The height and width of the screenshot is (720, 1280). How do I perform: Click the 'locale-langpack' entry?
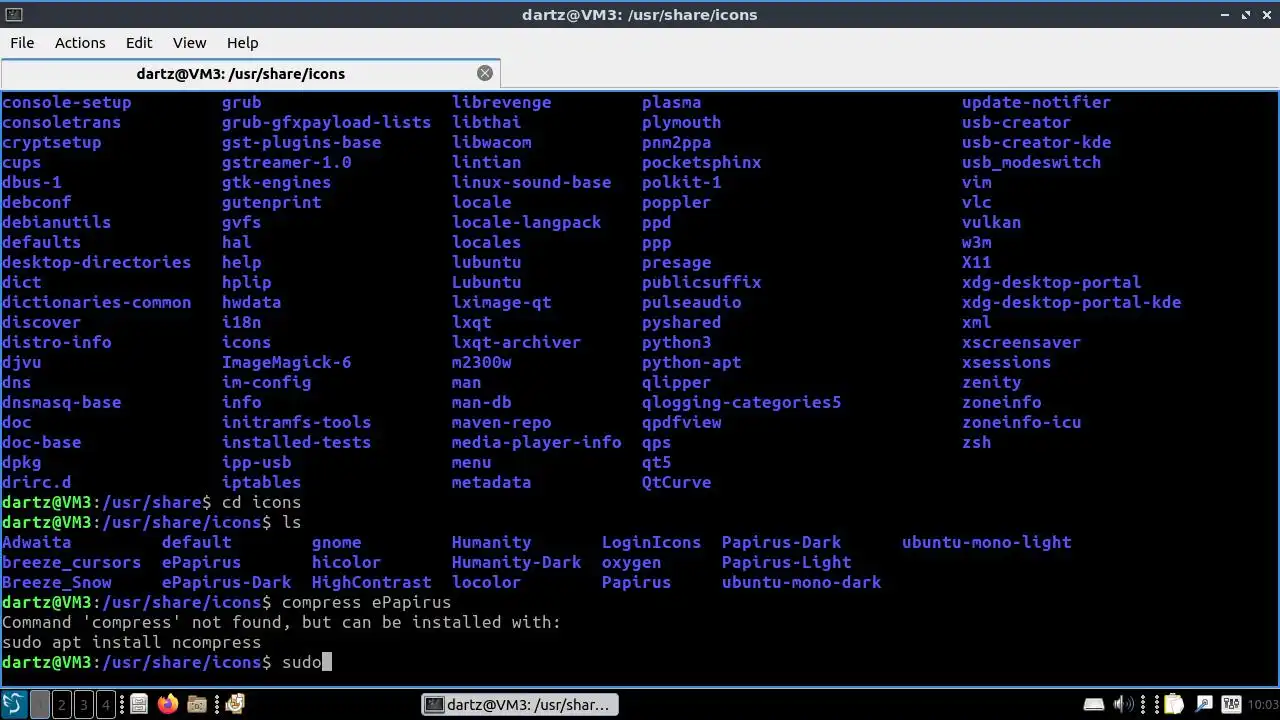(x=527, y=222)
